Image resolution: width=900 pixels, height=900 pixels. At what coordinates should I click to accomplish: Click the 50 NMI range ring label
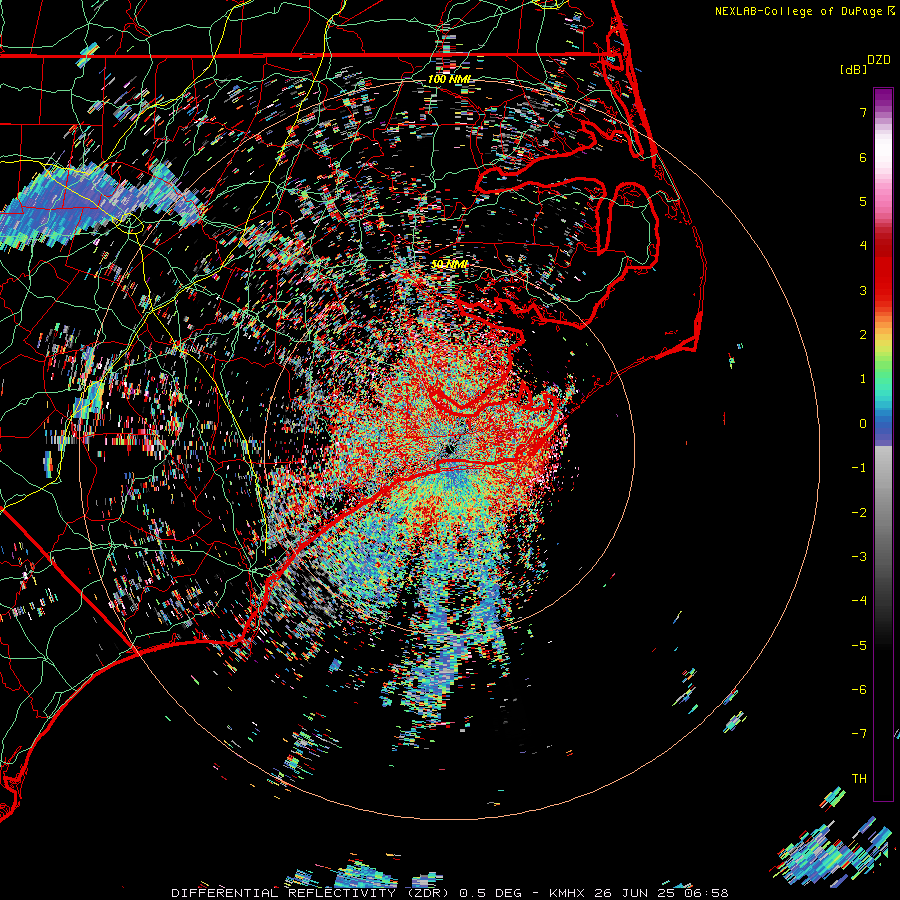coord(449,264)
